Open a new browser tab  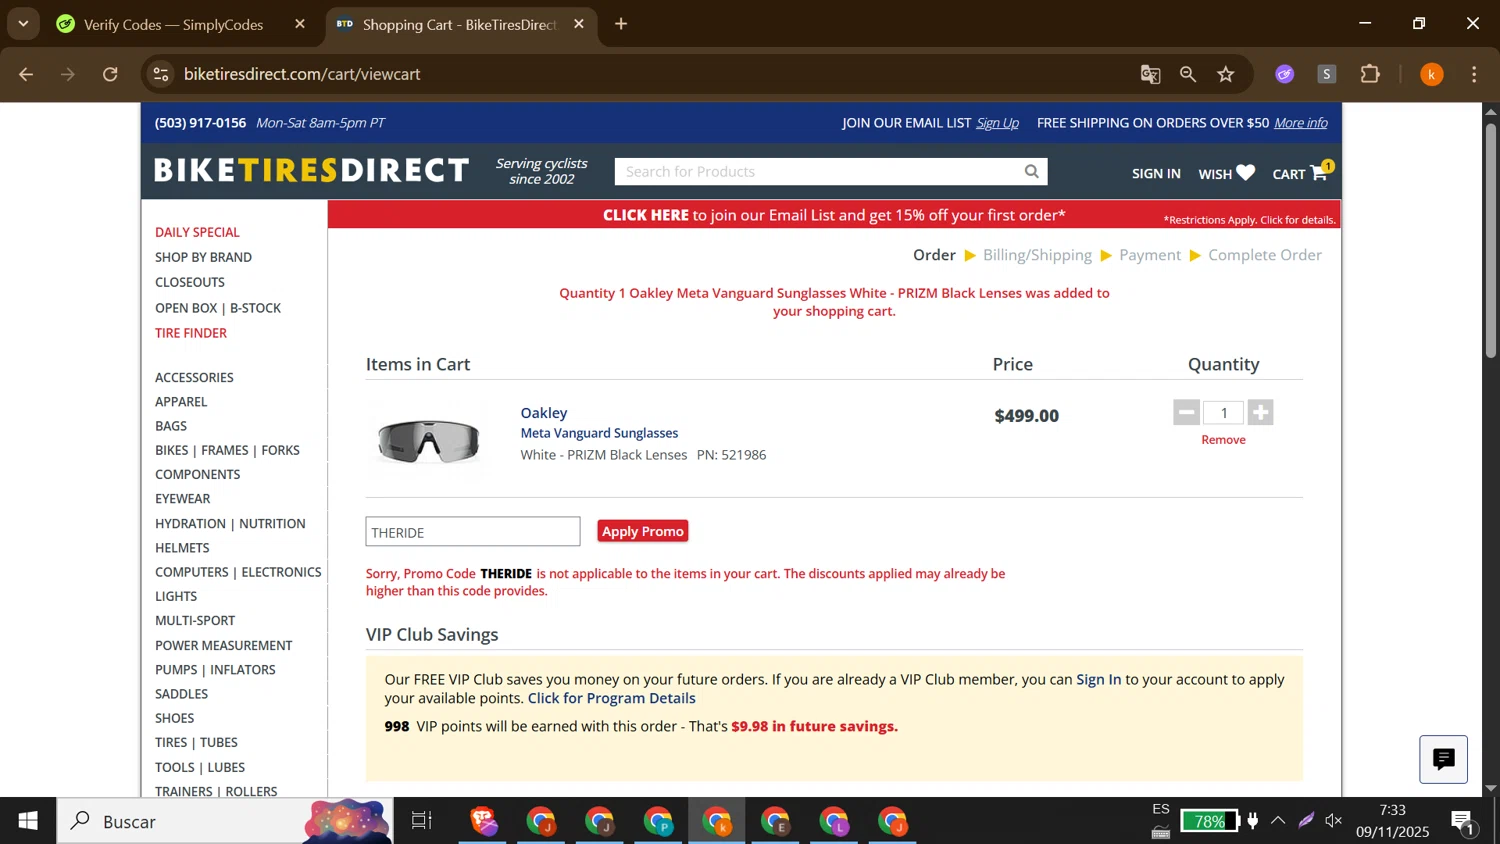621,24
